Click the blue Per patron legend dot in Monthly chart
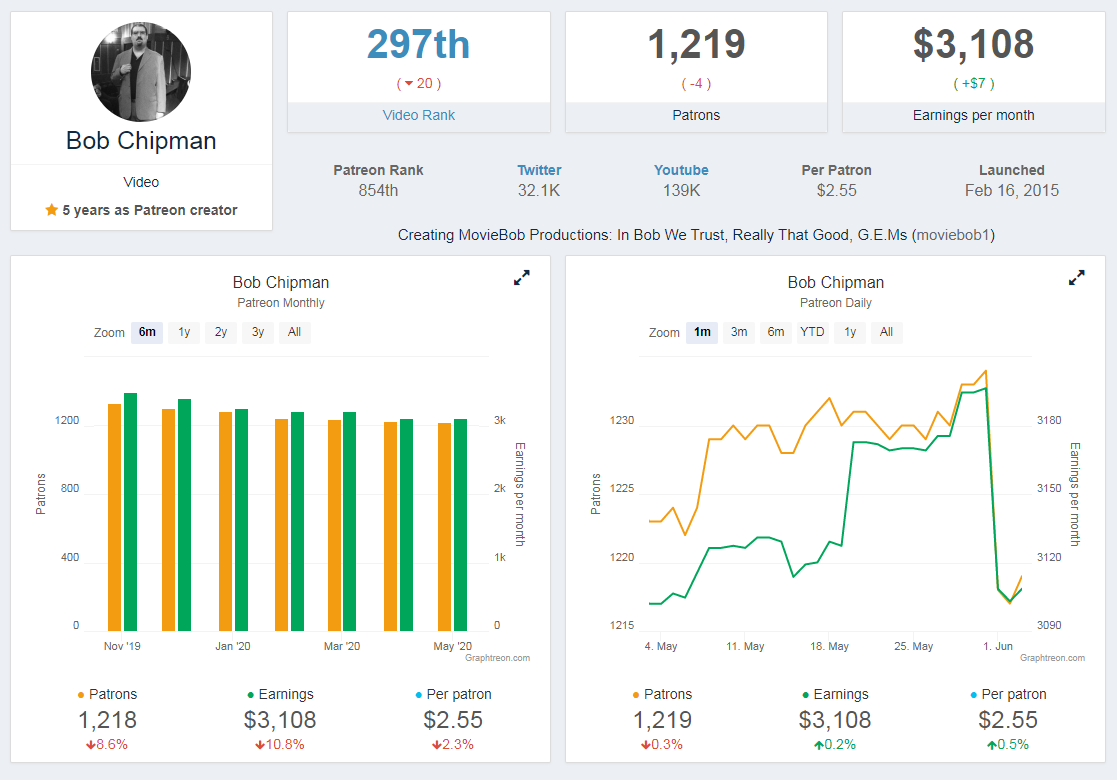The height and width of the screenshot is (780, 1117). (418, 695)
